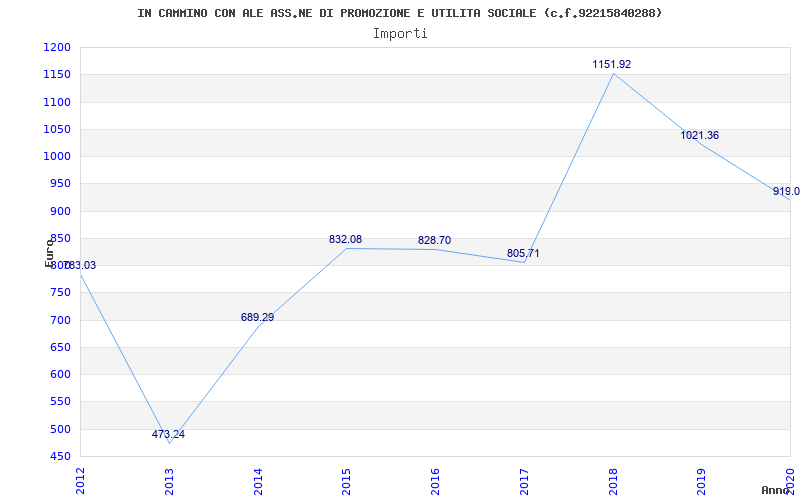
Task: Click the 2016 x-axis year label
Action: [435, 481]
